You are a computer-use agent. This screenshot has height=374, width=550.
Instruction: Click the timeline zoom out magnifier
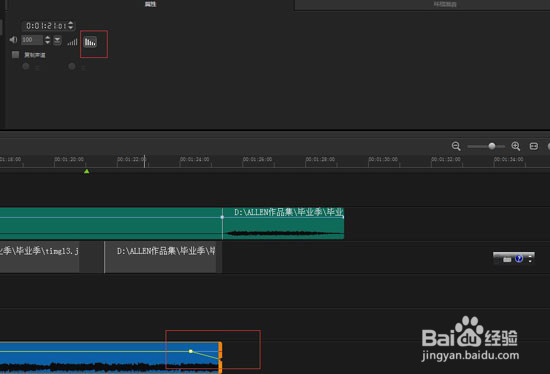pos(456,146)
